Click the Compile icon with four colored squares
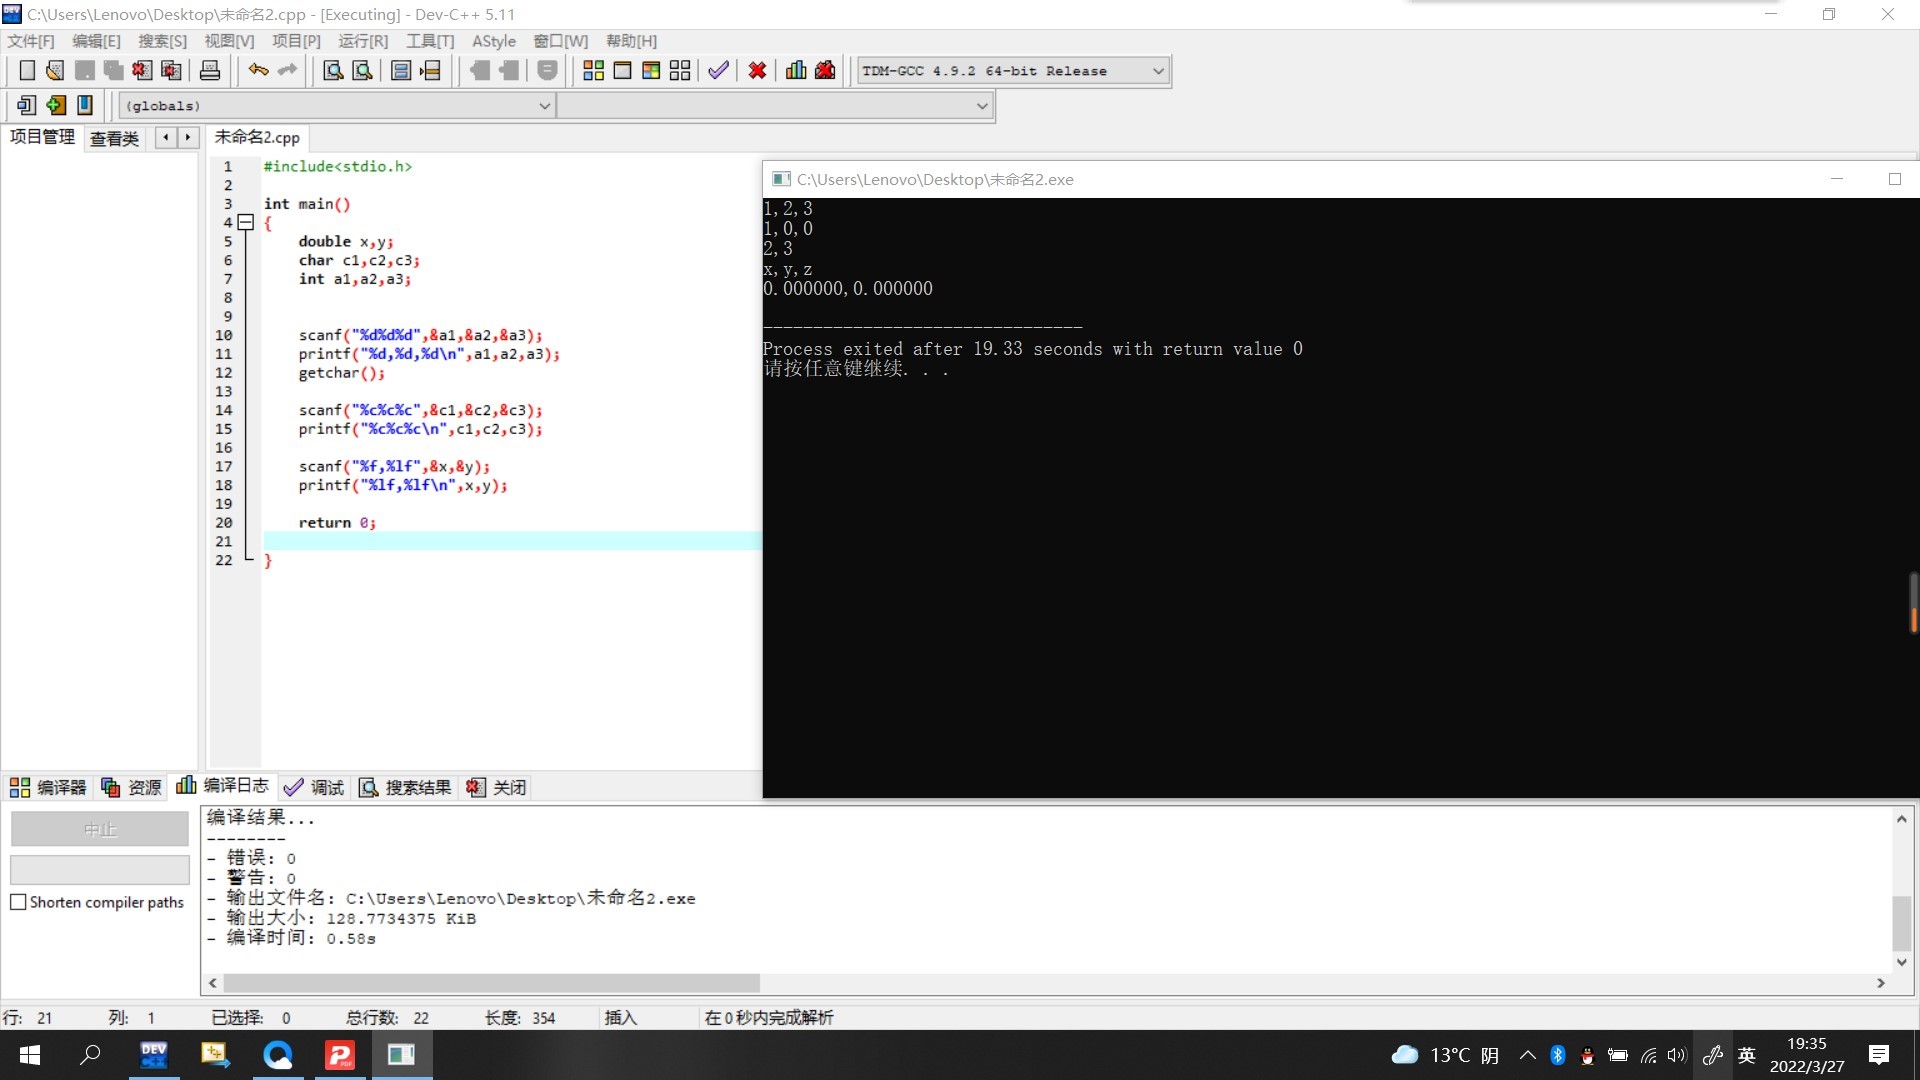 point(593,70)
